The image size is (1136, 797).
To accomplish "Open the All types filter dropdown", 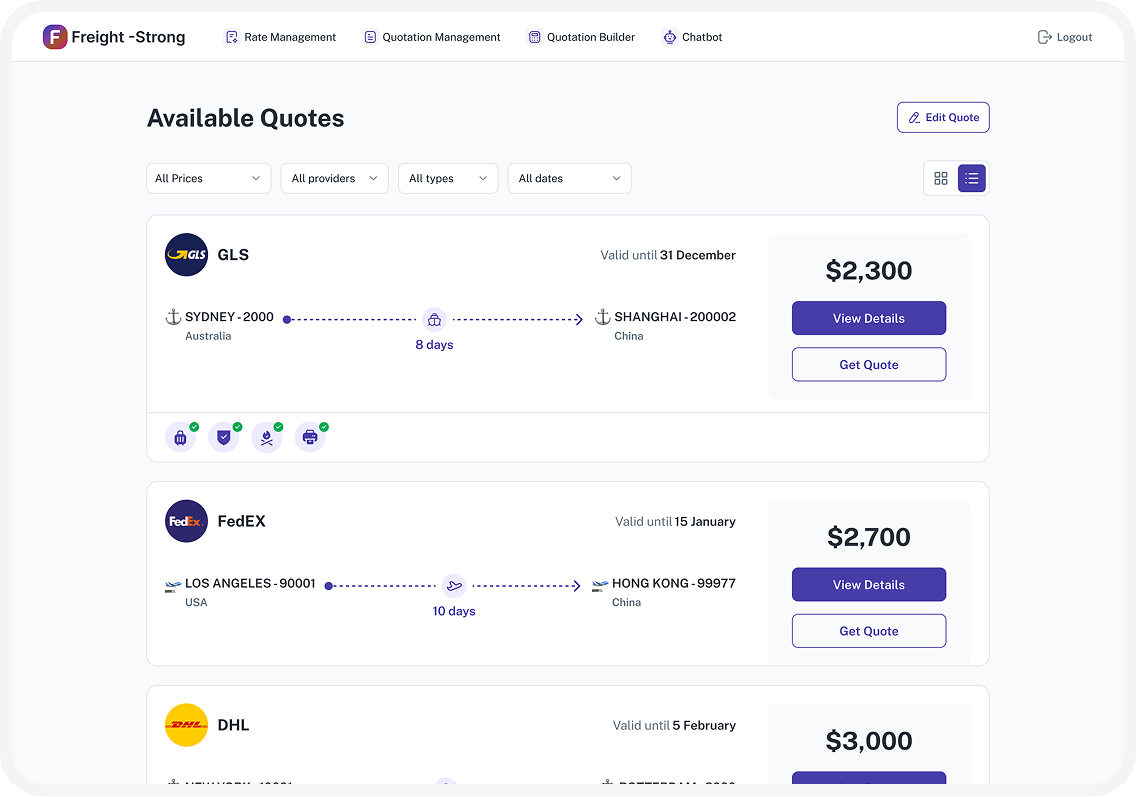I will point(448,178).
